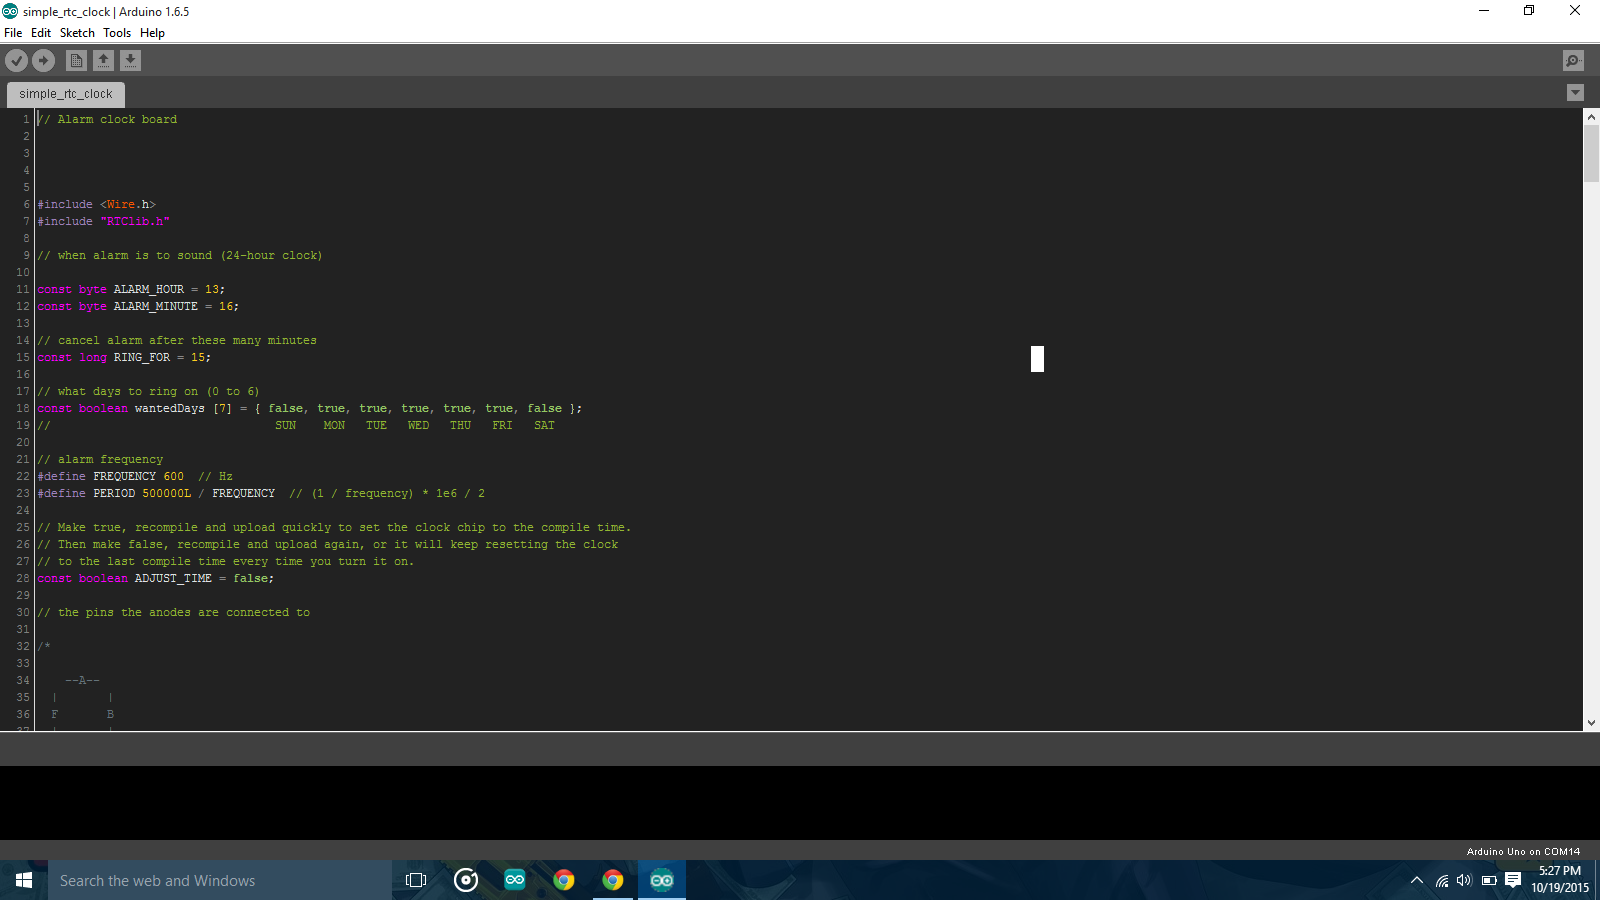Click the RING_FOR = 15 line

124,357
